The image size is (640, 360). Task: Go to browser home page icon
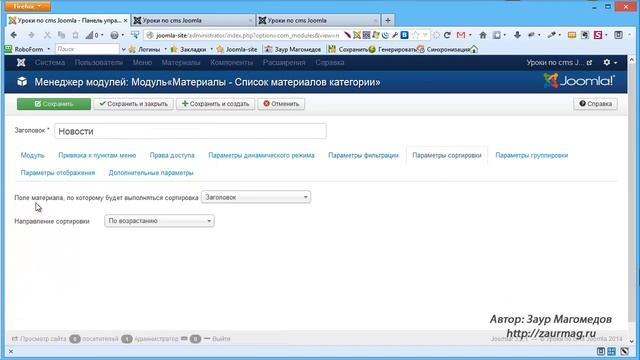click(483, 35)
